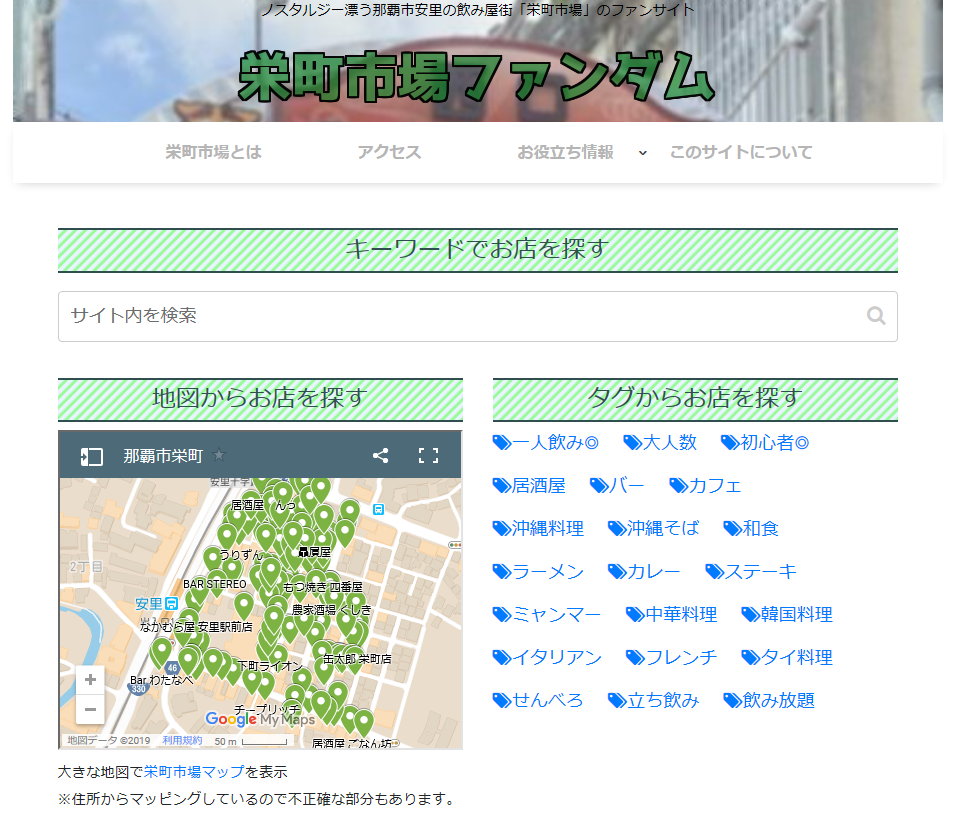The height and width of the screenshot is (818, 954).
Task: Toggle the map legend panel icon
Action: pyautogui.click(x=91, y=456)
